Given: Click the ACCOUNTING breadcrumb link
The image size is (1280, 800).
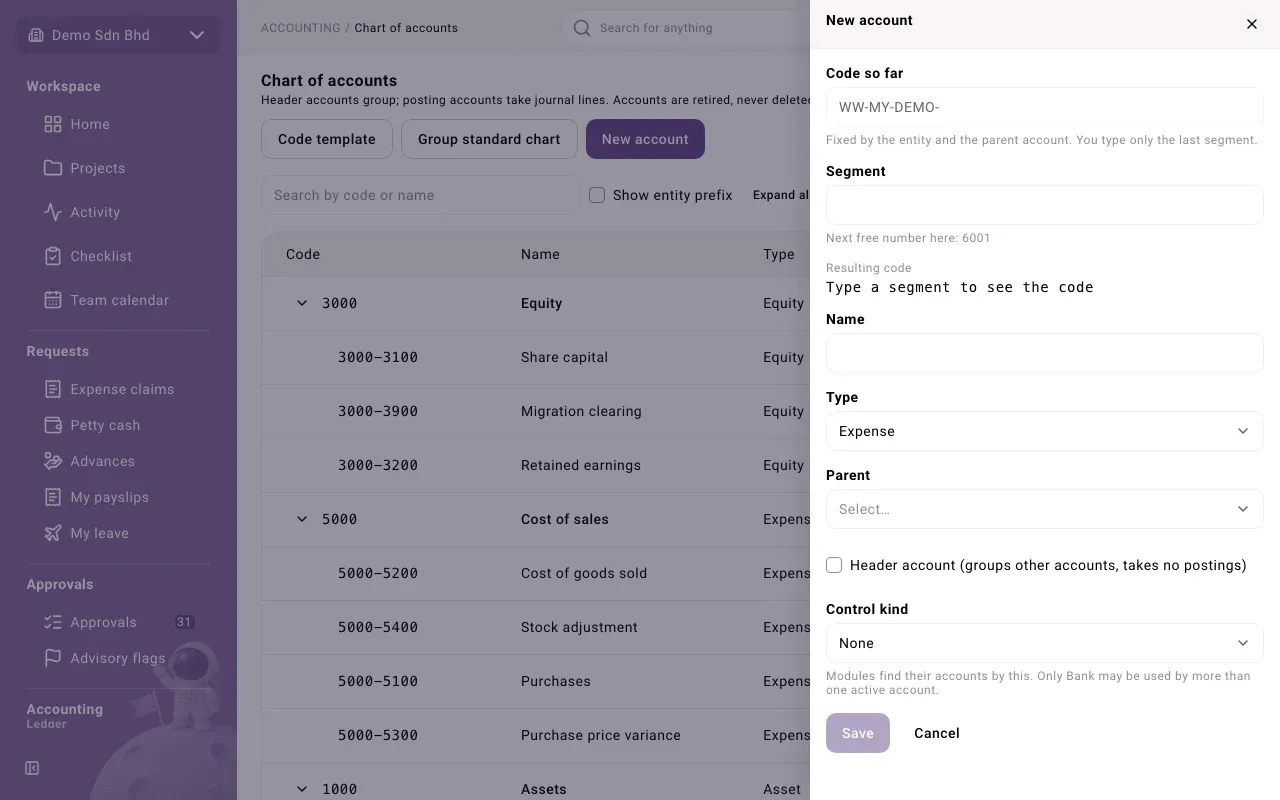Looking at the screenshot, I should [301, 28].
